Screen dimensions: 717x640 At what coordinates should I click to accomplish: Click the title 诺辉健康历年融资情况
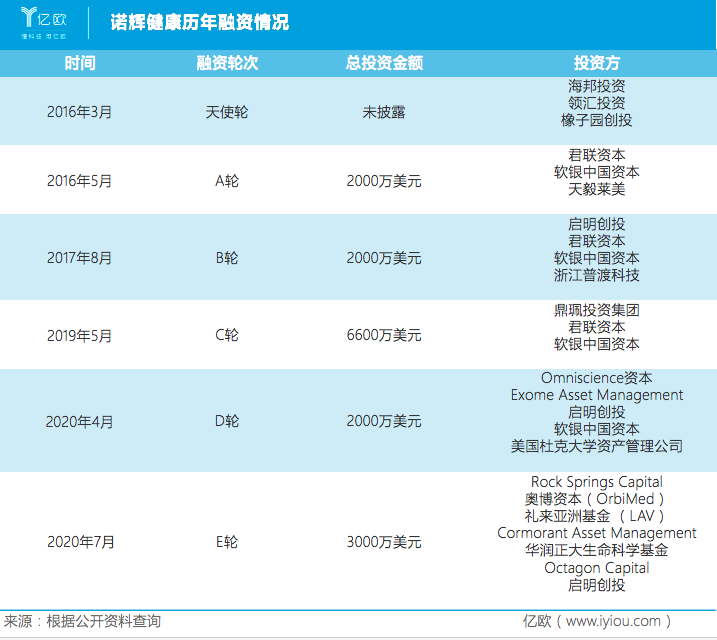[199, 22]
